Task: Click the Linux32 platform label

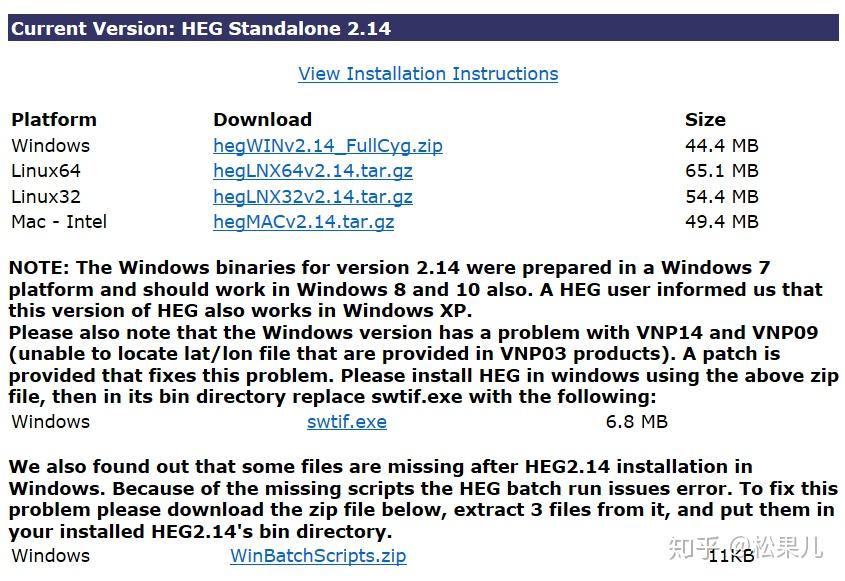Action: click(x=46, y=197)
